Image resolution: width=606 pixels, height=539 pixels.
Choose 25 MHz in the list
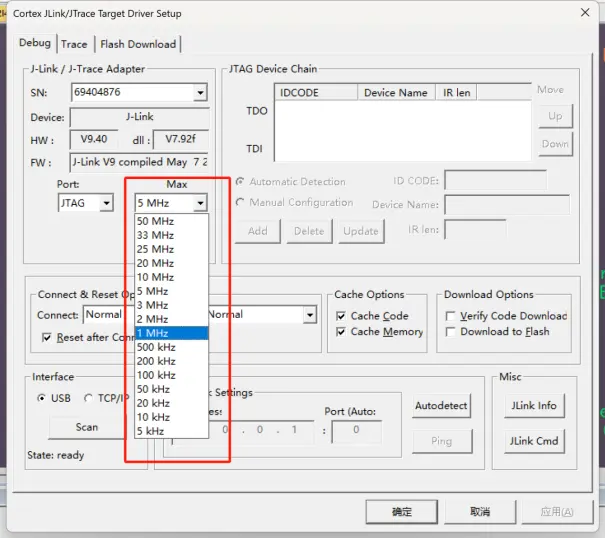171,249
